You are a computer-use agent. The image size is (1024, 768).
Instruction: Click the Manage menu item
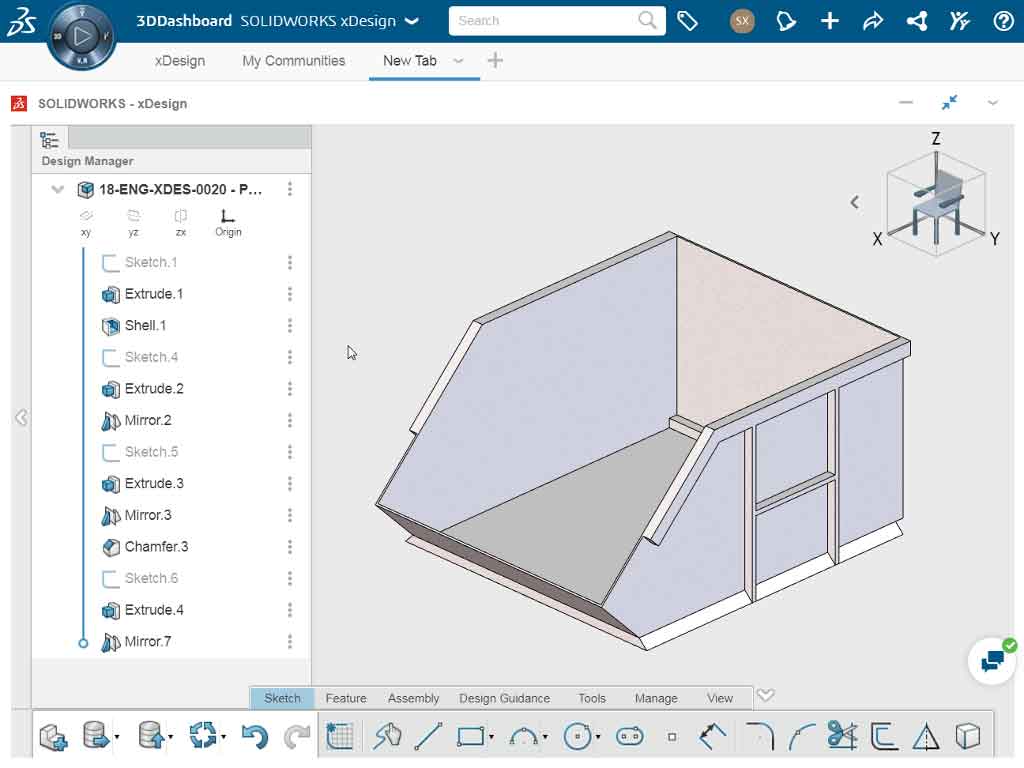[655, 698]
